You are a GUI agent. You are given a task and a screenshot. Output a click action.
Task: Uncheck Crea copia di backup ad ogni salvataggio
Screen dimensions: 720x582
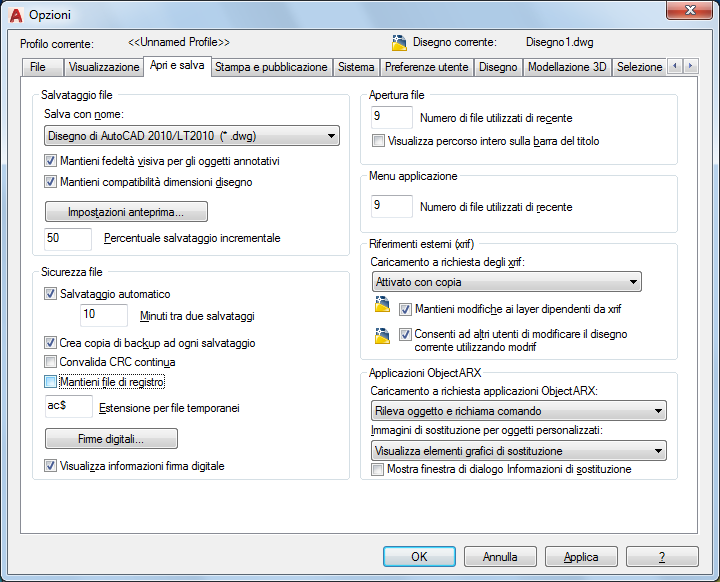[50, 343]
